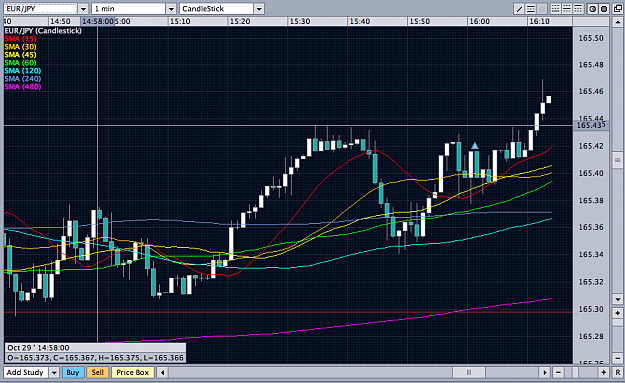Click the vertical scroll down arrow
Screen dimensions: 625x383
tap(617, 299)
